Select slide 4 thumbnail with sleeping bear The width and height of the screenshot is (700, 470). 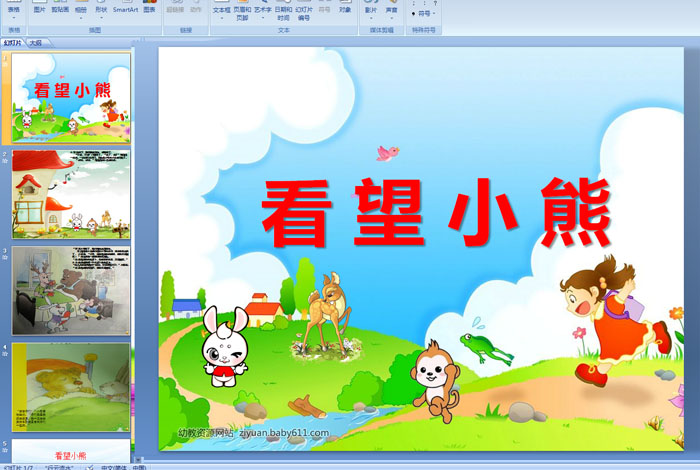(71, 387)
